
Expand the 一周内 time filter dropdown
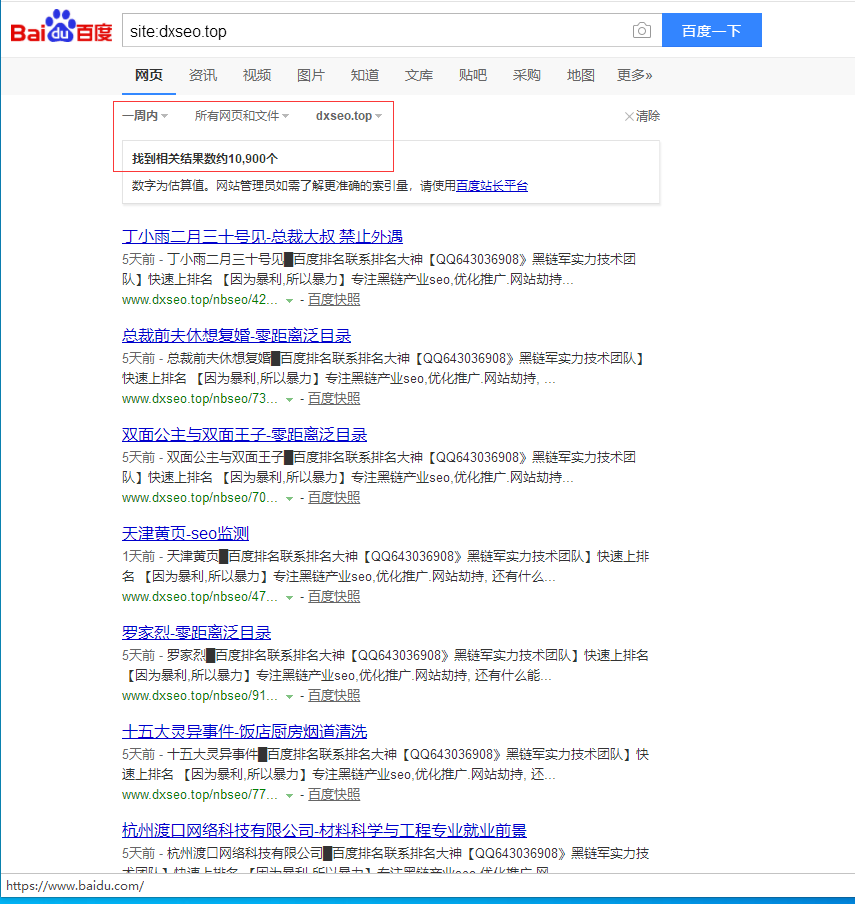coord(145,116)
